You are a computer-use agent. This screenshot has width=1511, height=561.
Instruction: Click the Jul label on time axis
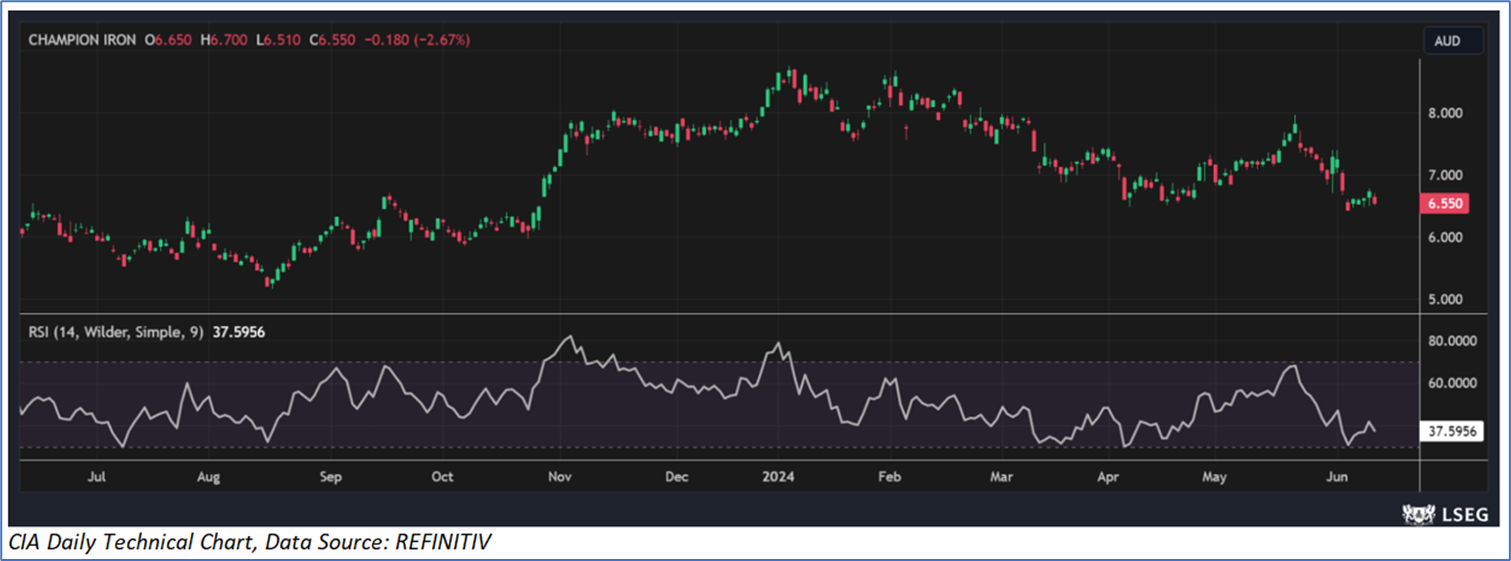pyautogui.click(x=97, y=477)
